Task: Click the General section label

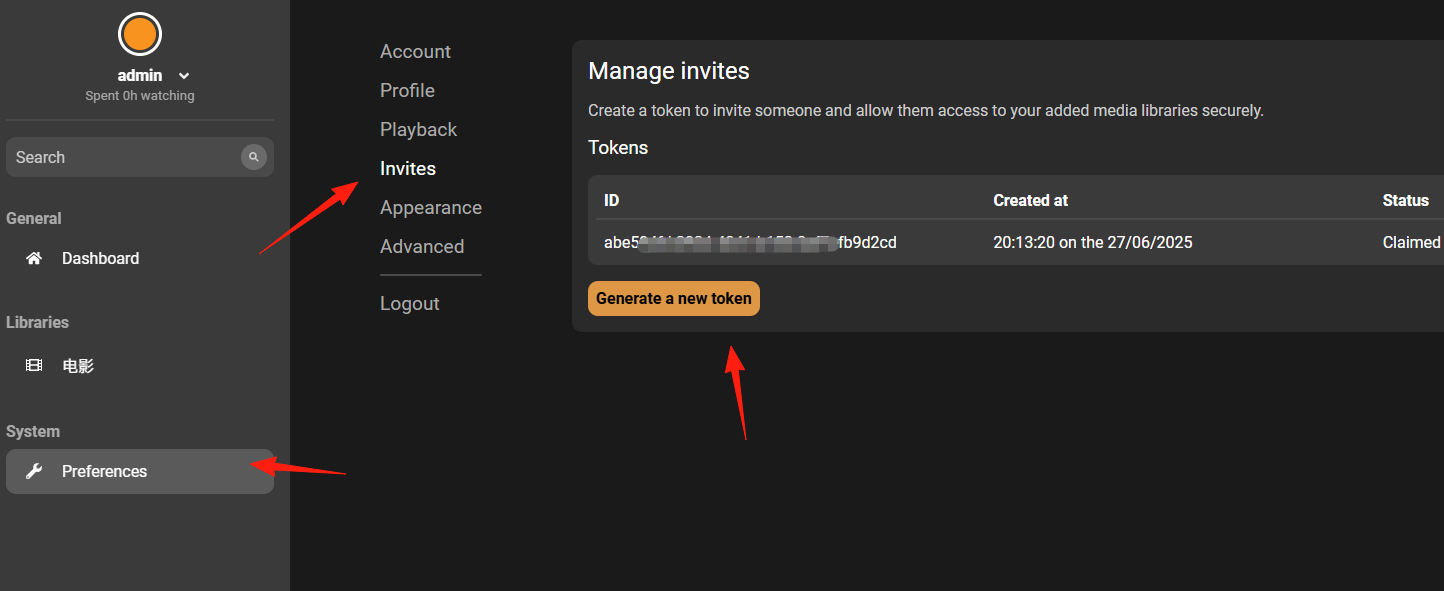Action: click(34, 218)
